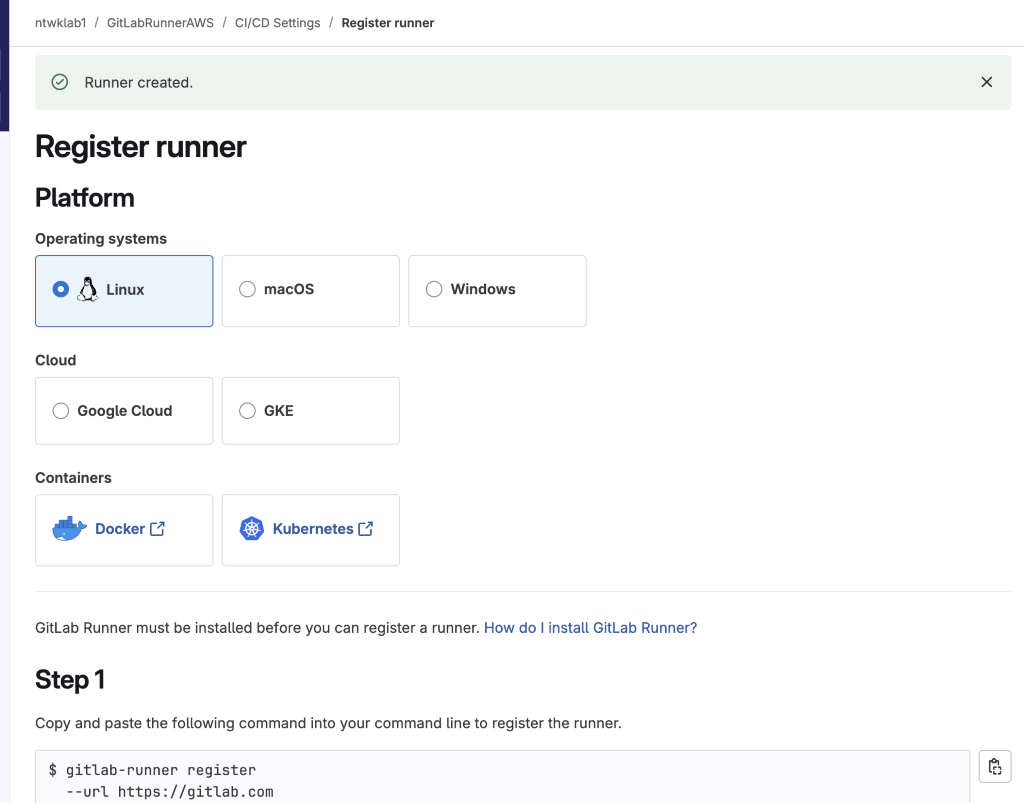Choose the GKE radio option
The height and width of the screenshot is (803, 1024).
click(248, 411)
